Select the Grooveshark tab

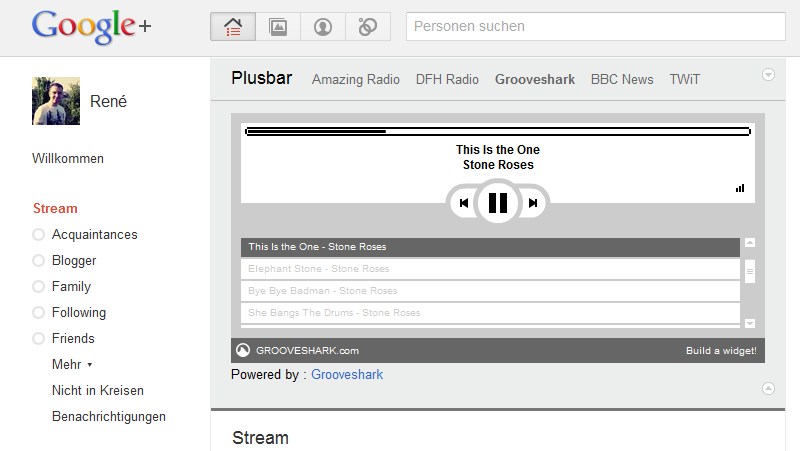(x=535, y=80)
